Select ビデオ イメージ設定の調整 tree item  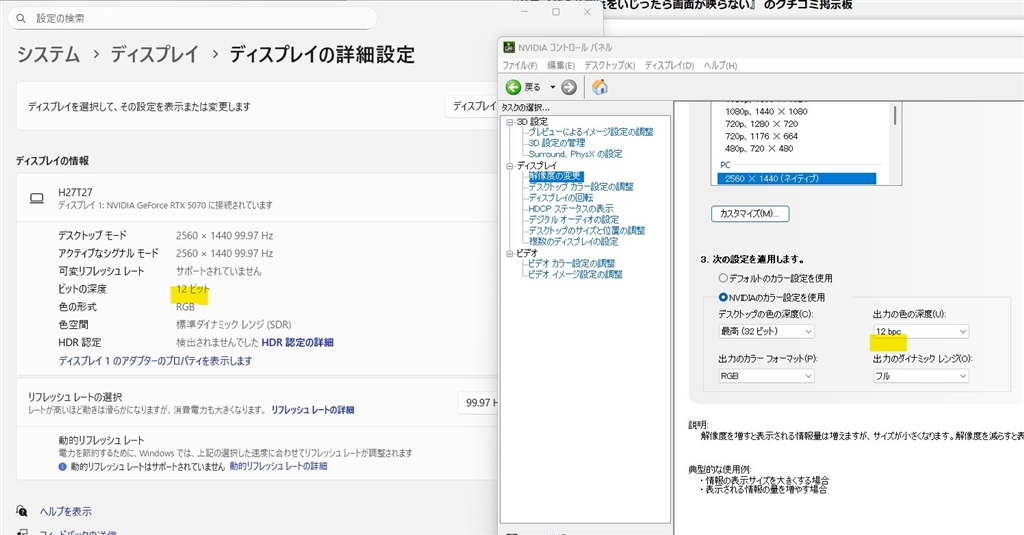coord(575,274)
